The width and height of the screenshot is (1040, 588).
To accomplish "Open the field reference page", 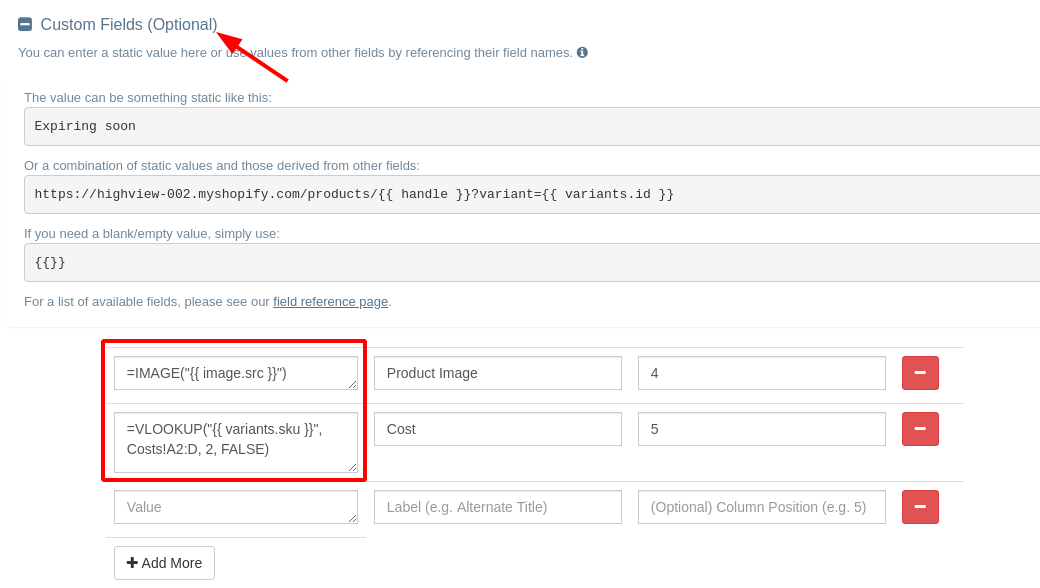I will click(330, 301).
